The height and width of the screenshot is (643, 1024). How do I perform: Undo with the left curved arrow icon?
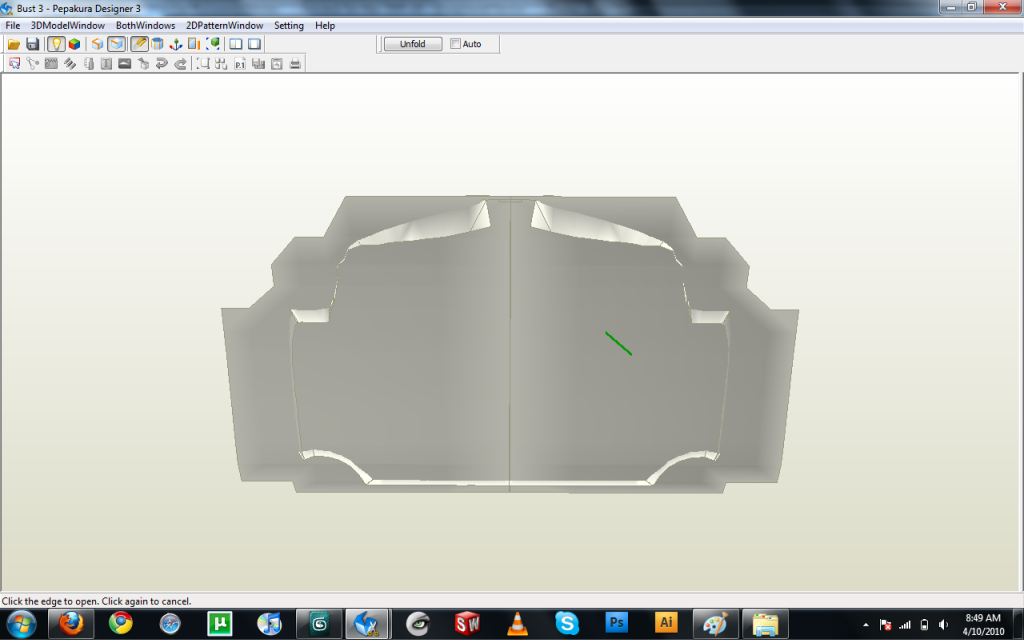[161, 63]
